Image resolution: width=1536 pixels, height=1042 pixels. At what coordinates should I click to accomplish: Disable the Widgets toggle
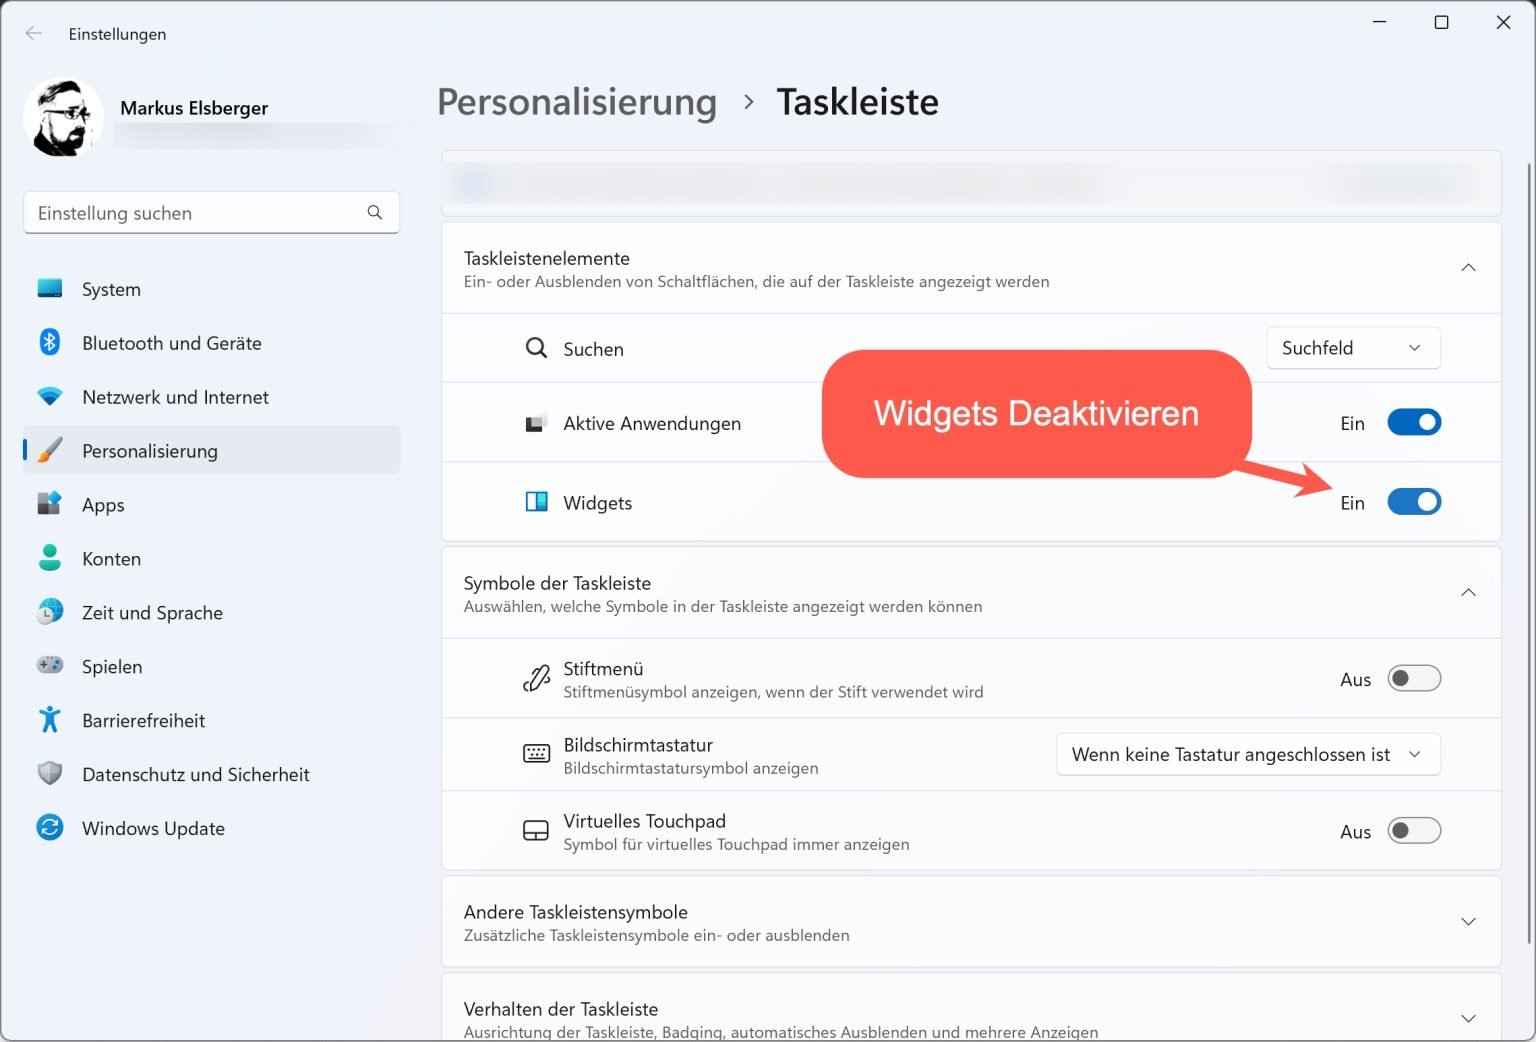pos(1414,502)
